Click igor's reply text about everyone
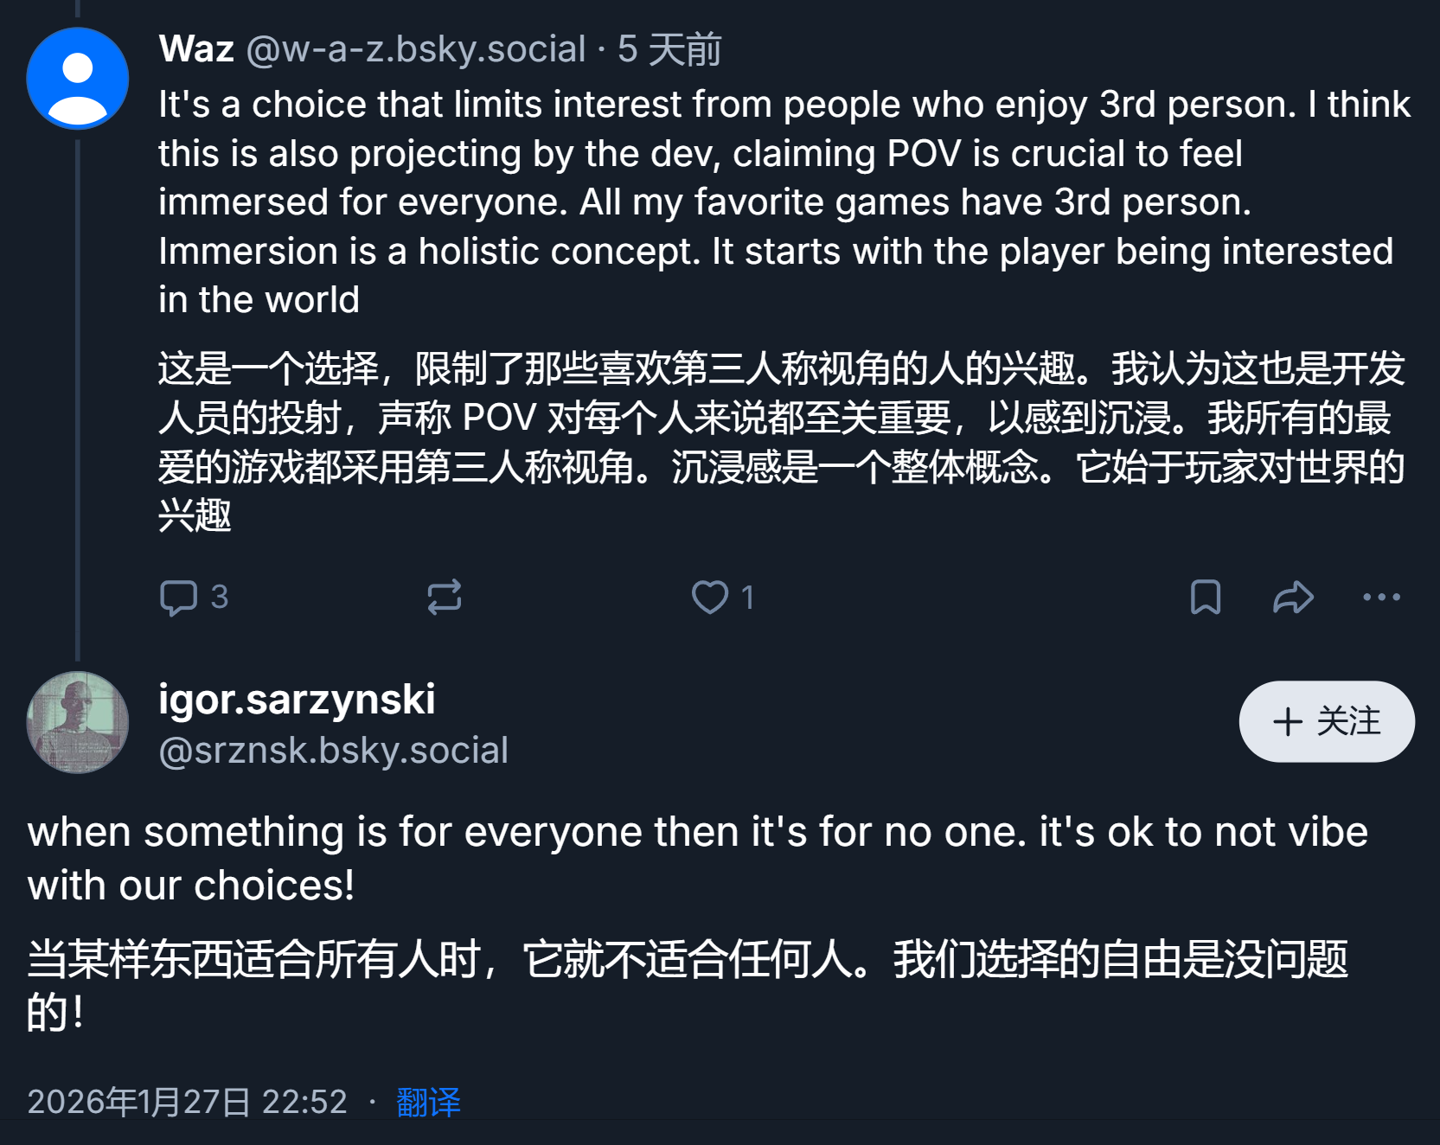Screen dimensions: 1440x1145 tap(697, 858)
